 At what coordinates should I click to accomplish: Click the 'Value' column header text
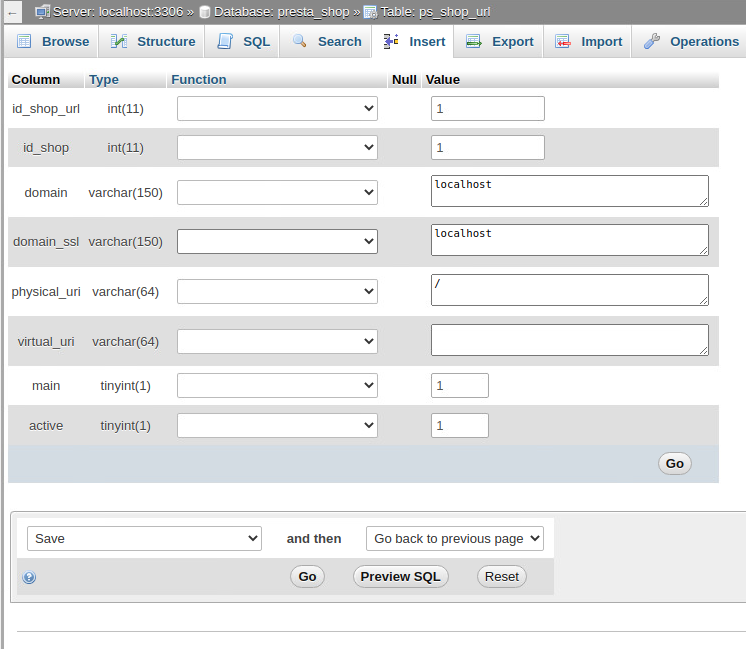click(x=442, y=79)
